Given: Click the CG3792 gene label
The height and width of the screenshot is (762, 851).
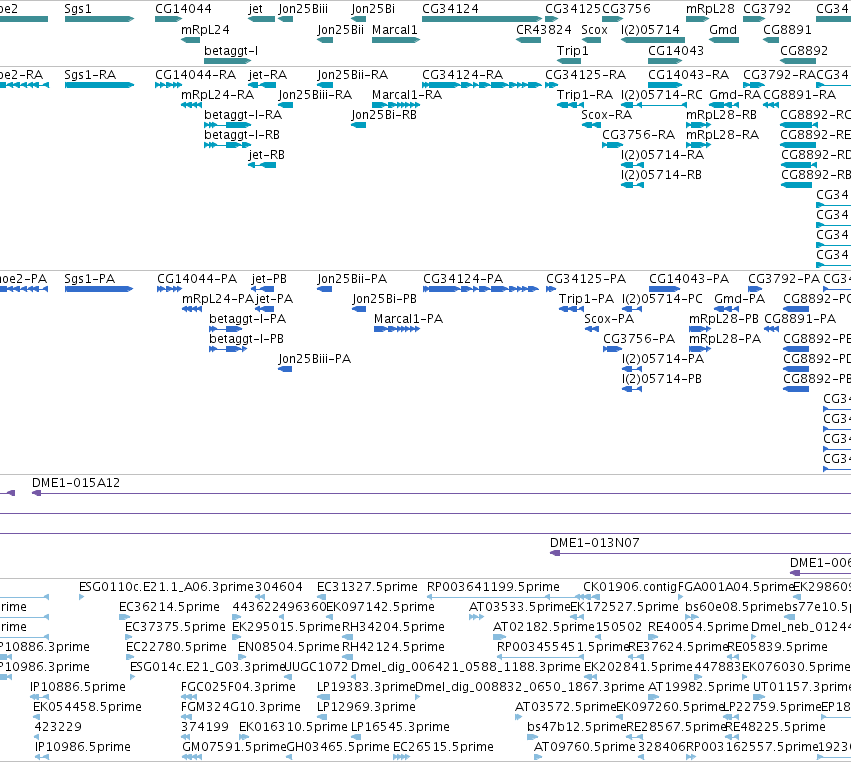Looking at the screenshot, I should click(x=767, y=9).
